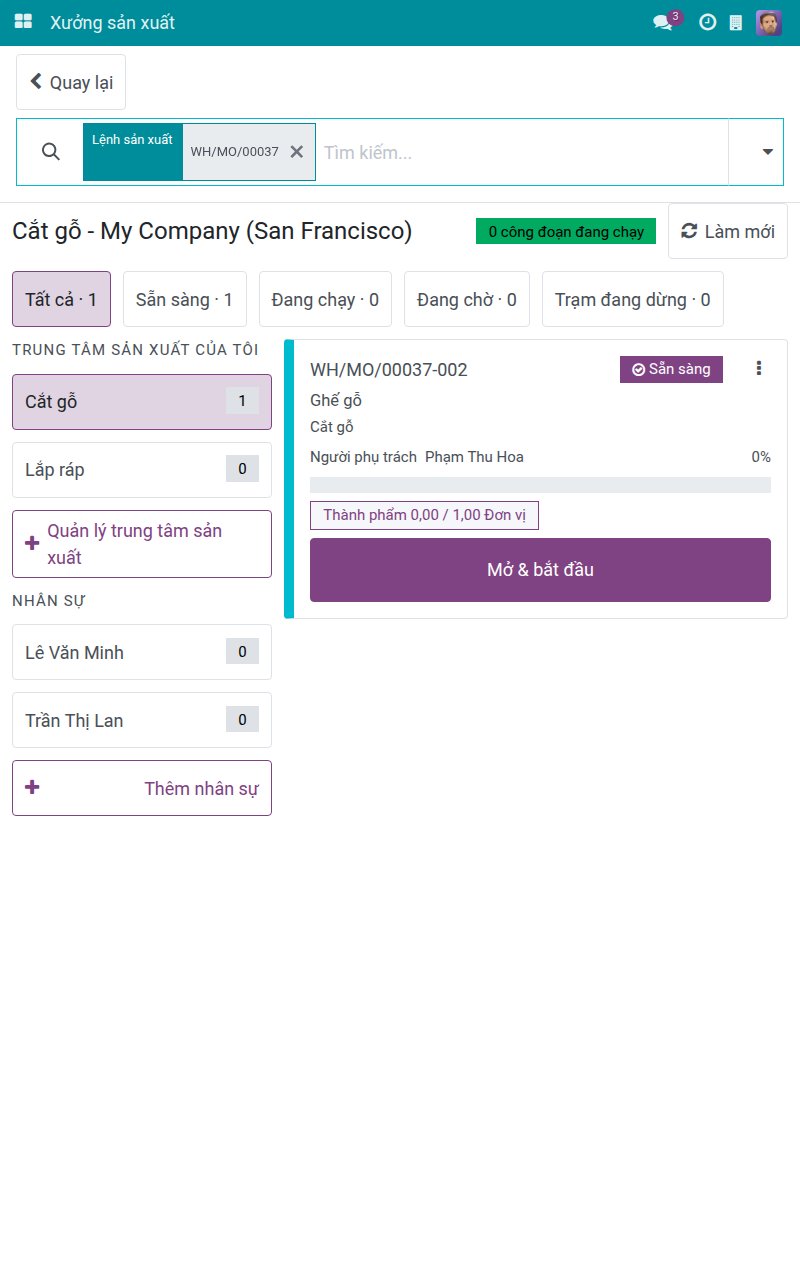Click Mở & bắt đầu button
Viewport: 800px width, 1280px height.
coord(540,570)
